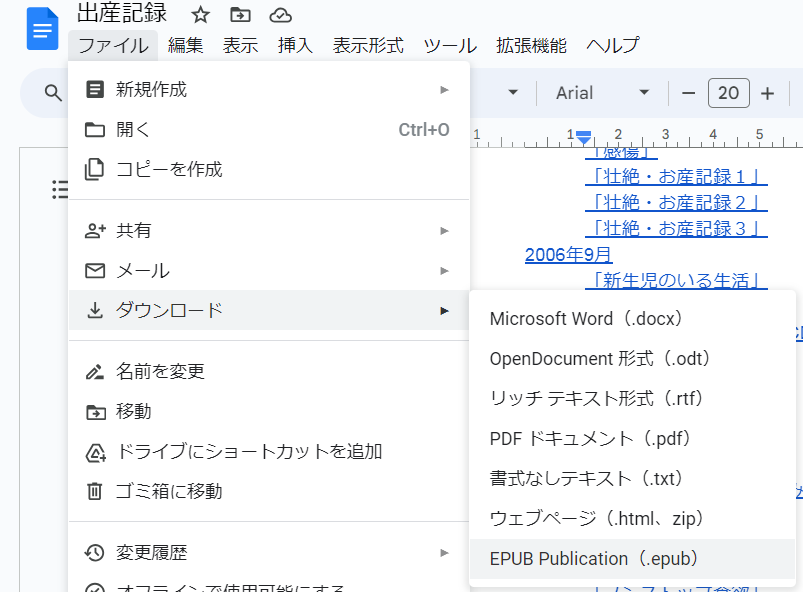Open the 編集 menu

[185, 46]
